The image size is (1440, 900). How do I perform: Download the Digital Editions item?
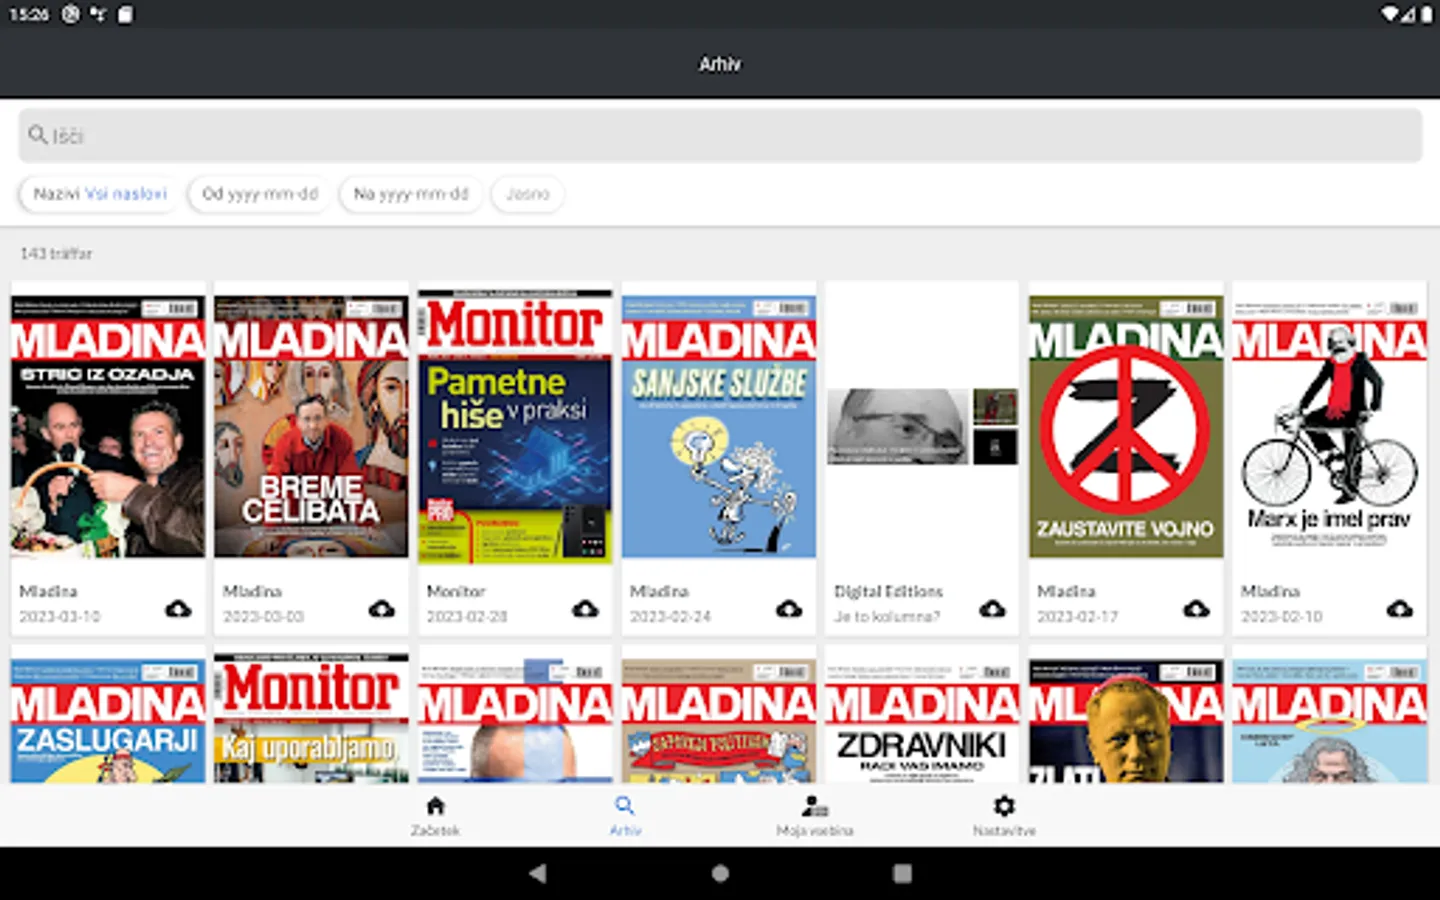pyautogui.click(x=992, y=608)
